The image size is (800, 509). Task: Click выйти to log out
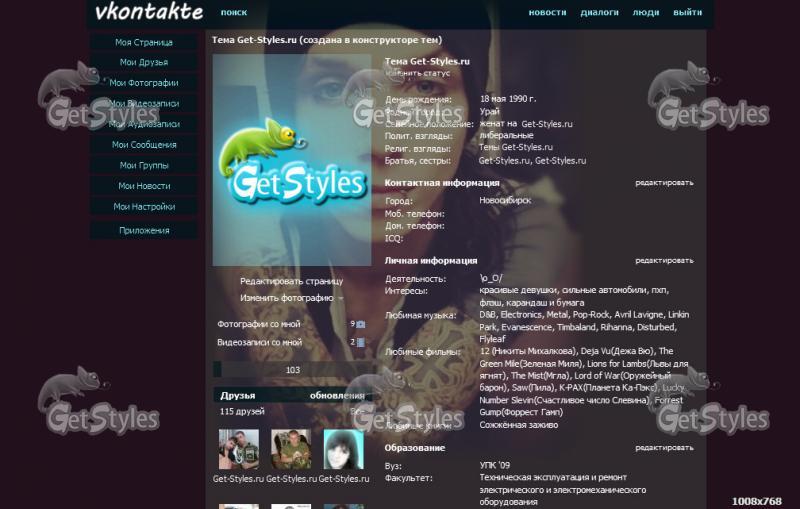point(687,13)
